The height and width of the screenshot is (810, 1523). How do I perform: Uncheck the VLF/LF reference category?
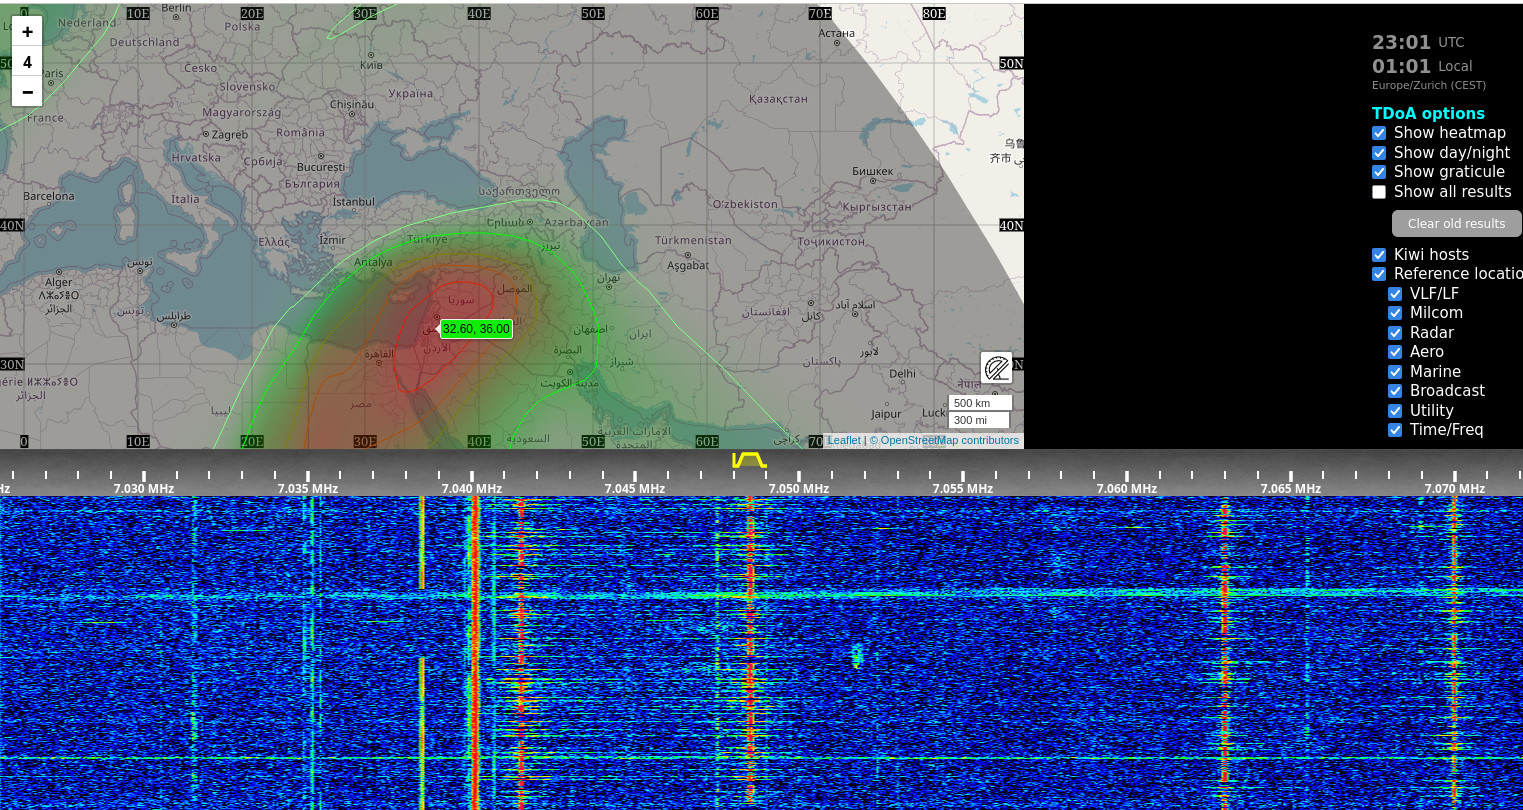tap(1395, 294)
